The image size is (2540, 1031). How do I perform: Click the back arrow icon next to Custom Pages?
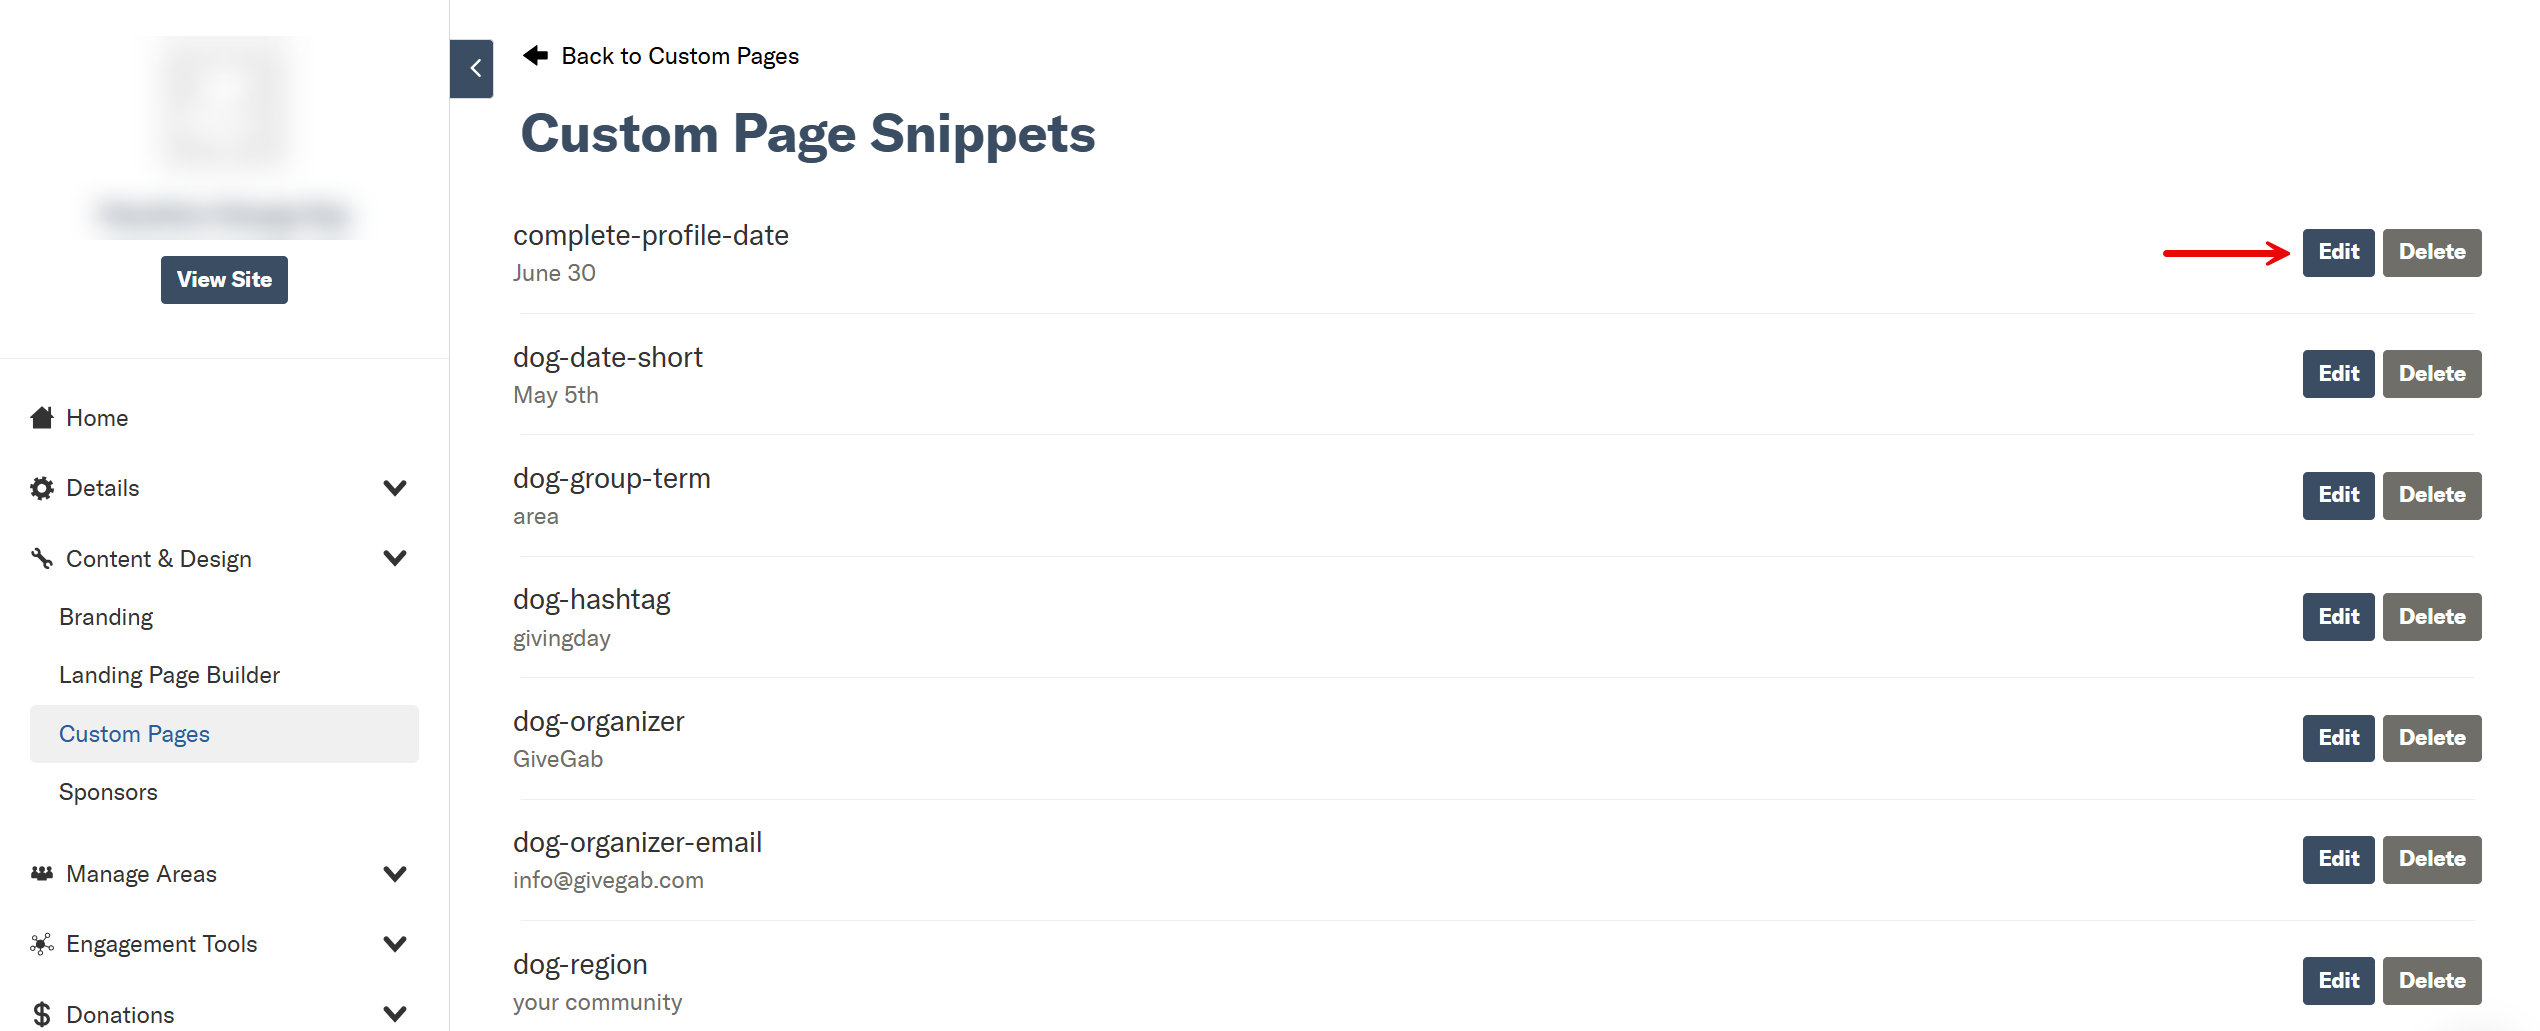536,55
